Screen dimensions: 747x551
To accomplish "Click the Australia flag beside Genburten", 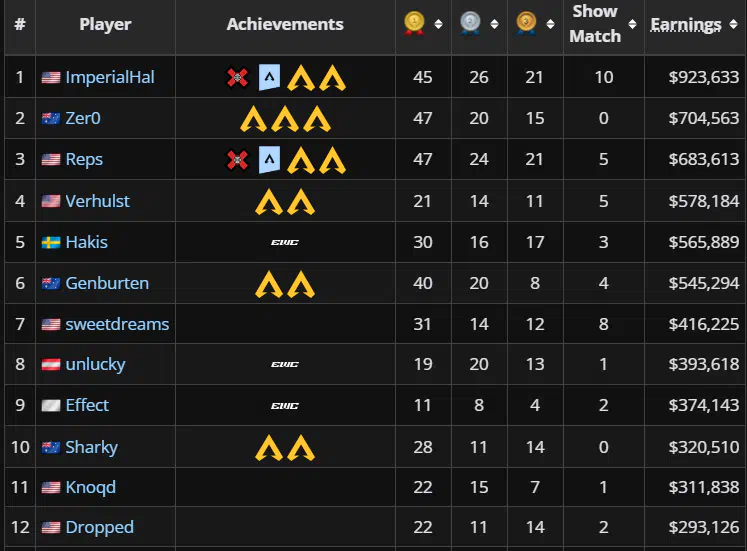I will tap(51, 284).
